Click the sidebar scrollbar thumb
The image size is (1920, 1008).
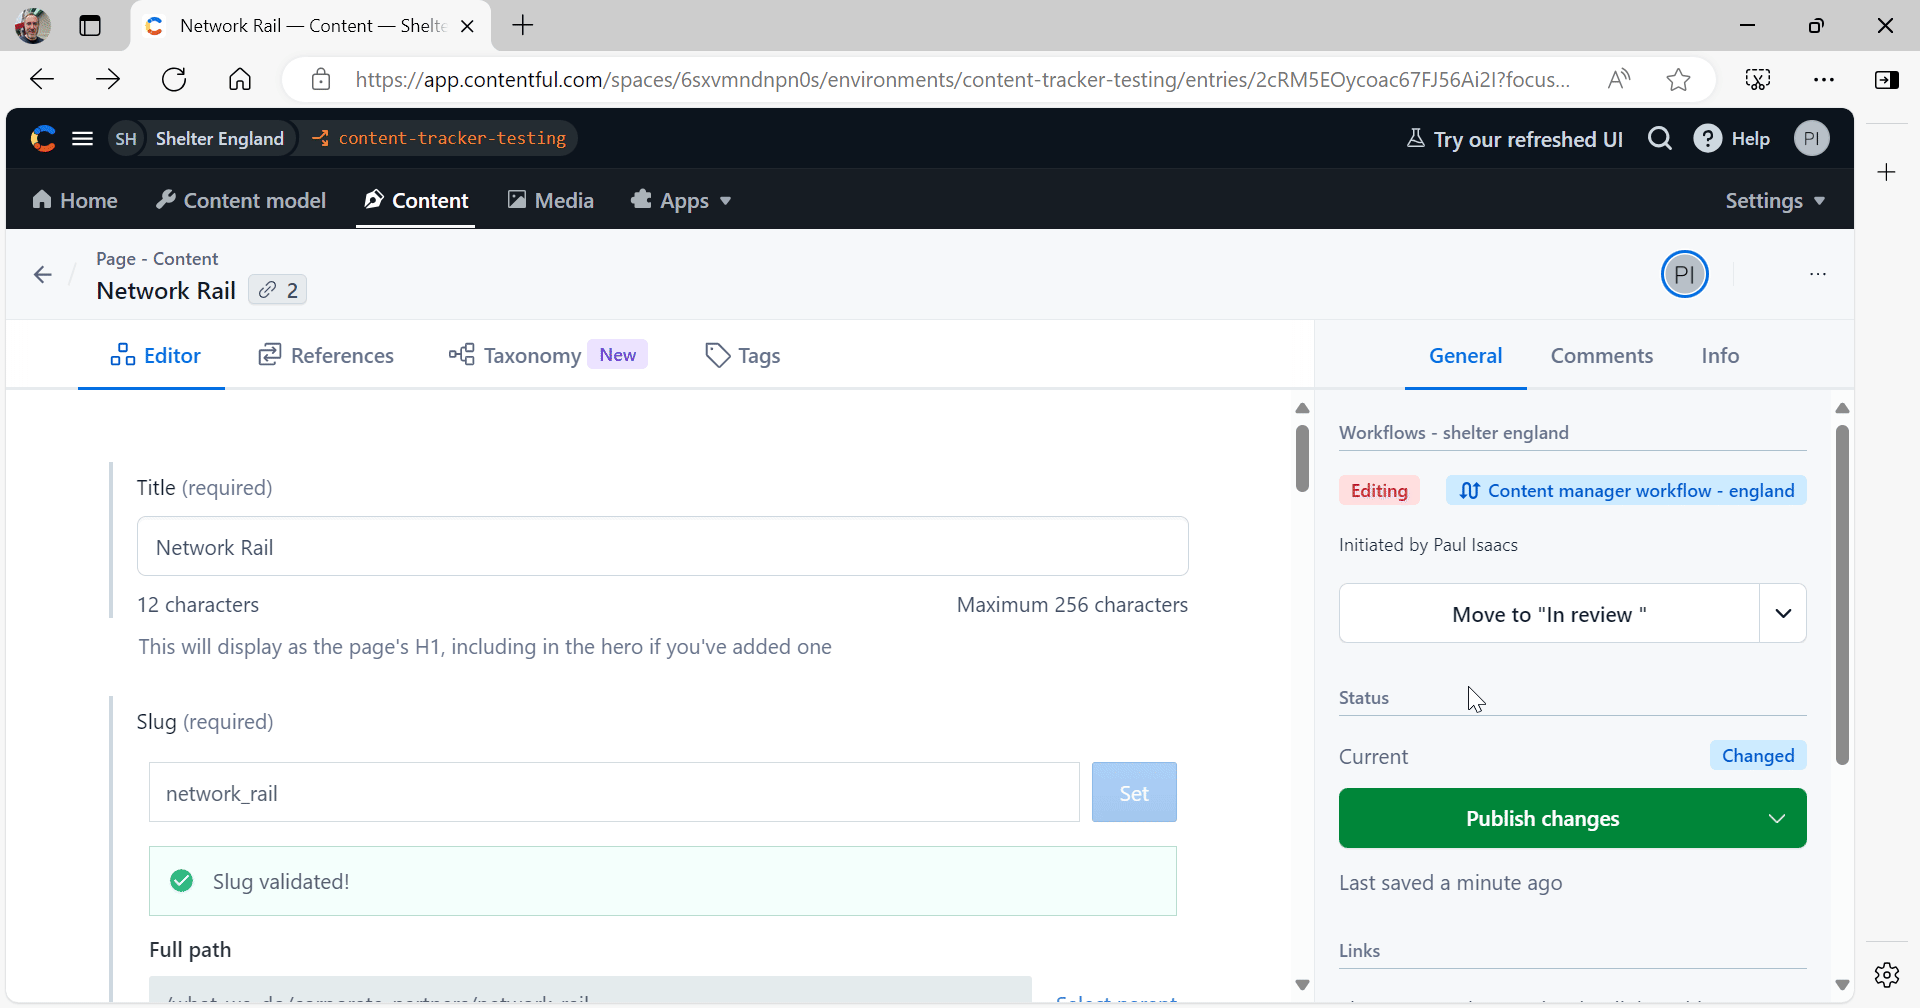[x=1842, y=595]
